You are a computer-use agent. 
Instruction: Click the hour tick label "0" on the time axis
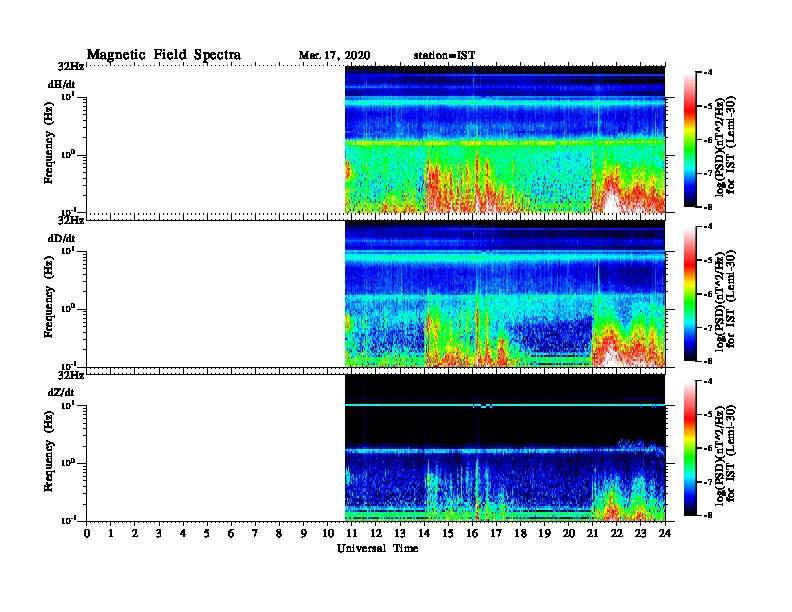(87, 534)
